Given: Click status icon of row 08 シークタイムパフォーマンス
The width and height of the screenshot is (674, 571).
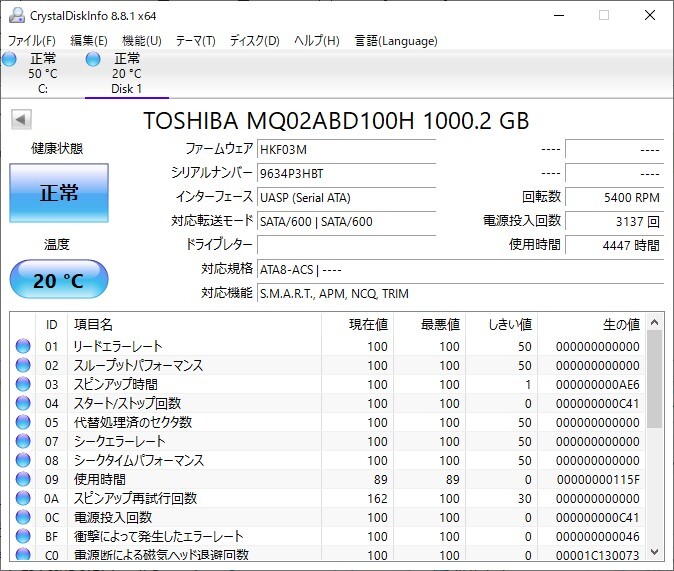Looking at the screenshot, I should (x=23, y=460).
